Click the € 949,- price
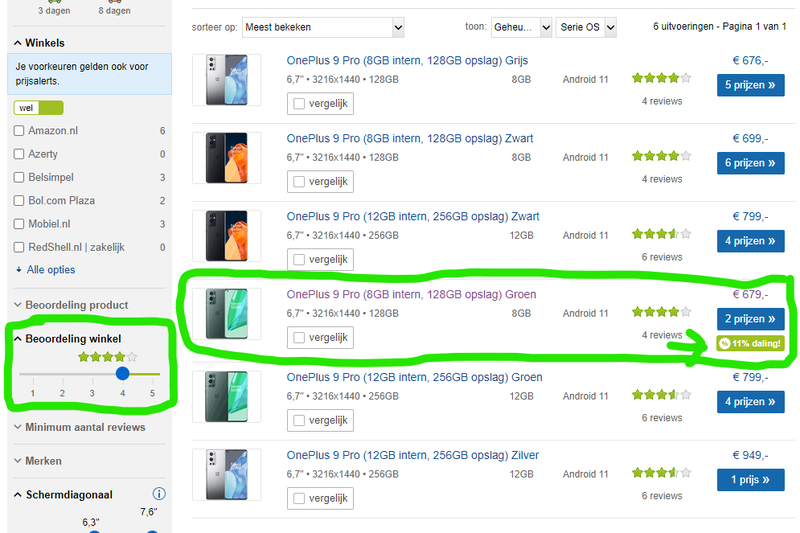The image size is (800, 533). pos(750,455)
